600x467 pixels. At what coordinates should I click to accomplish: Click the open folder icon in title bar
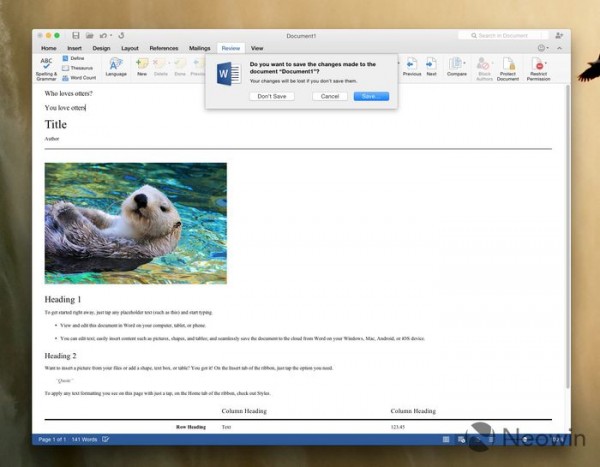(x=90, y=36)
